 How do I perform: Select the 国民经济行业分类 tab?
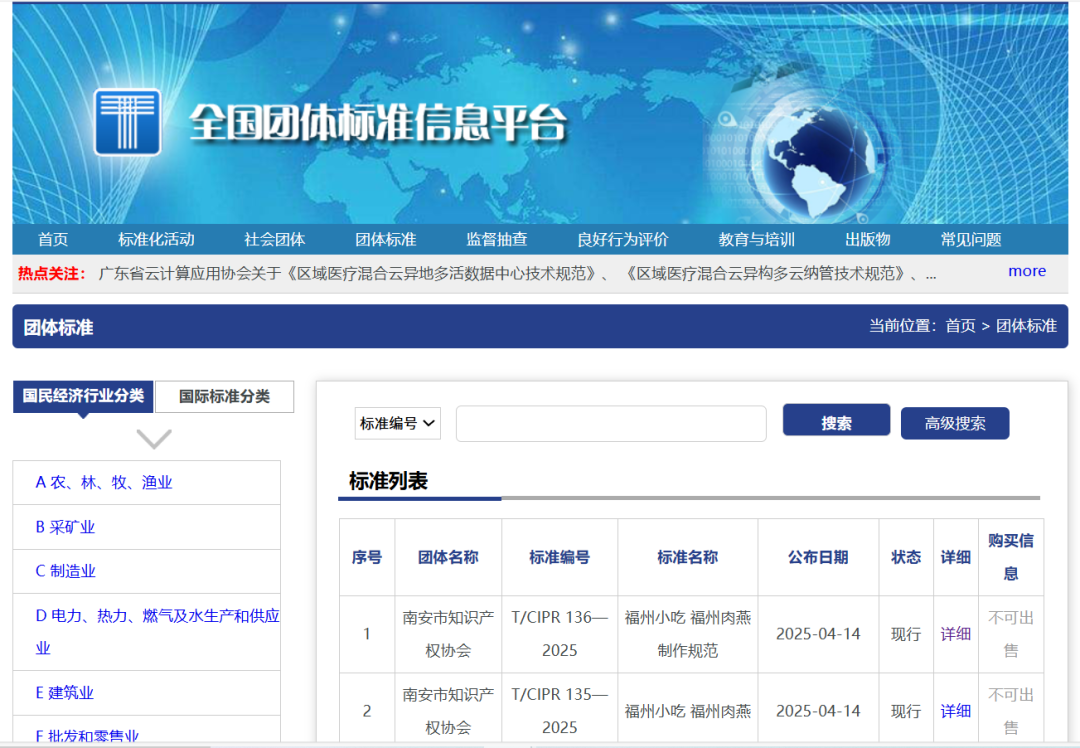coord(83,396)
